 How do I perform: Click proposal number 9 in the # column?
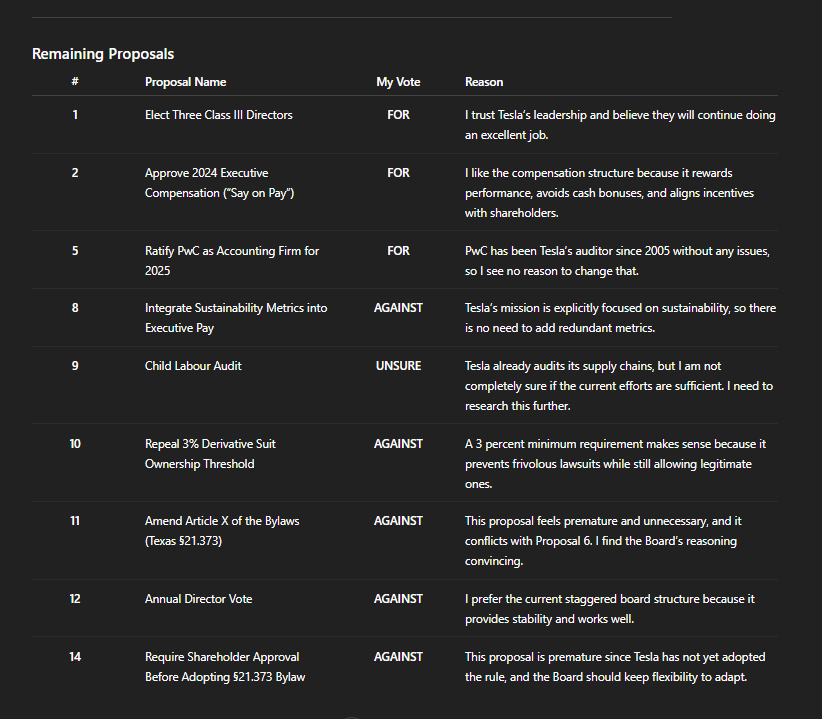pos(75,366)
